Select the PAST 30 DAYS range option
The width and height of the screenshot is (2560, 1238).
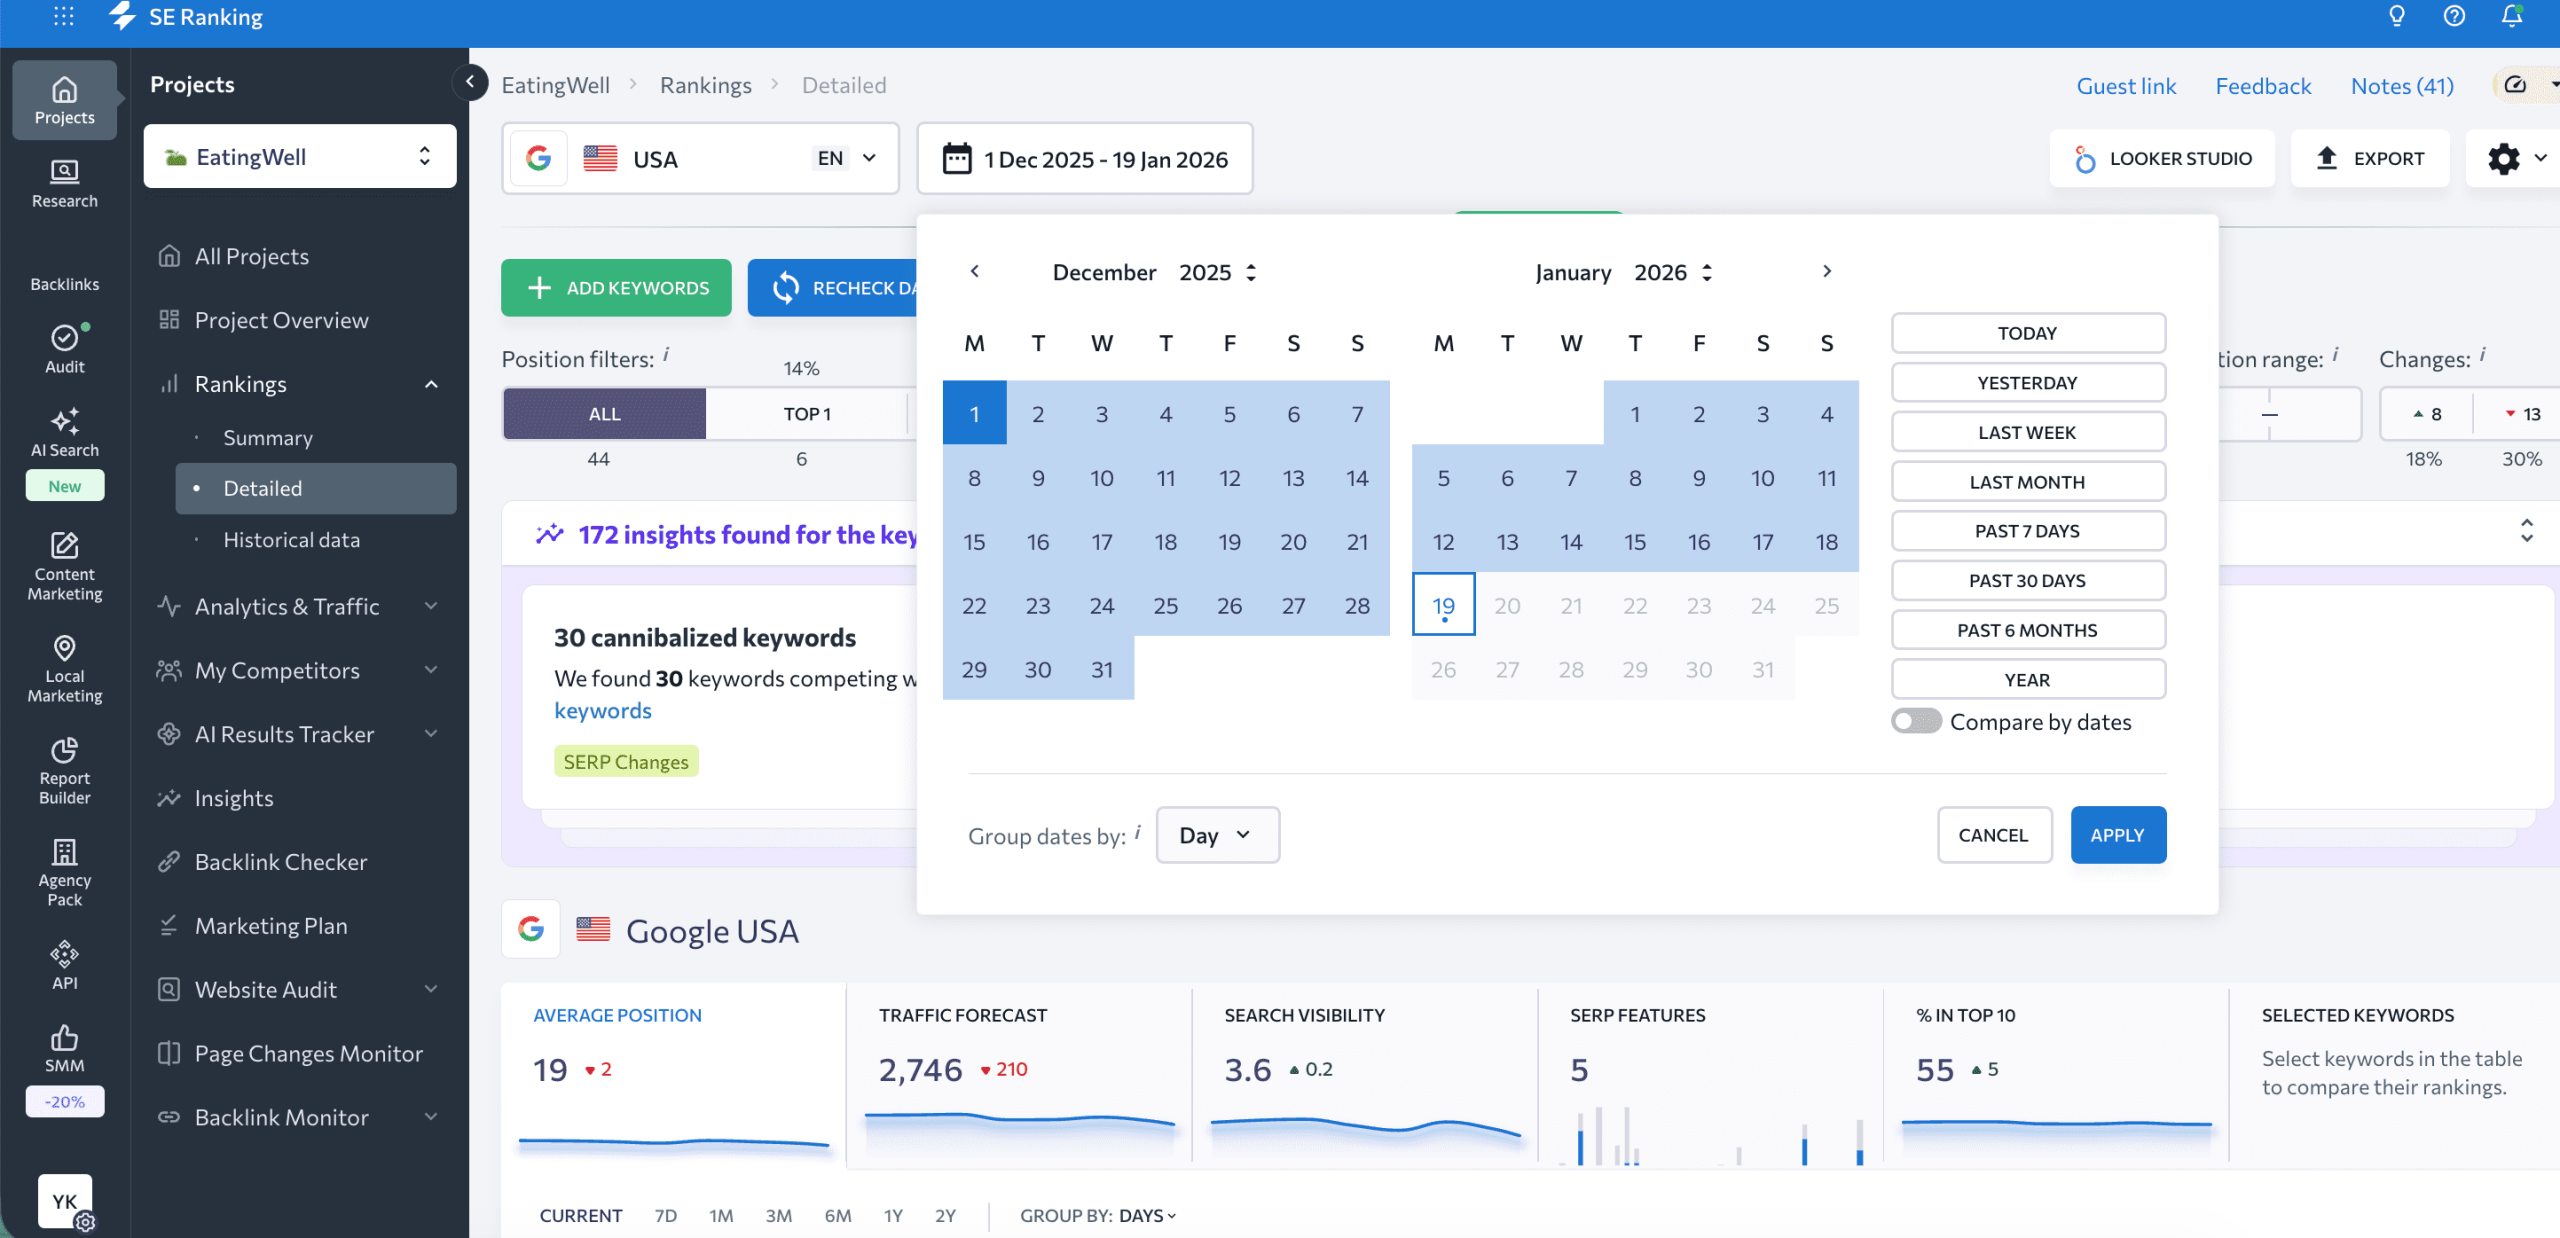(x=2027, y=580)
